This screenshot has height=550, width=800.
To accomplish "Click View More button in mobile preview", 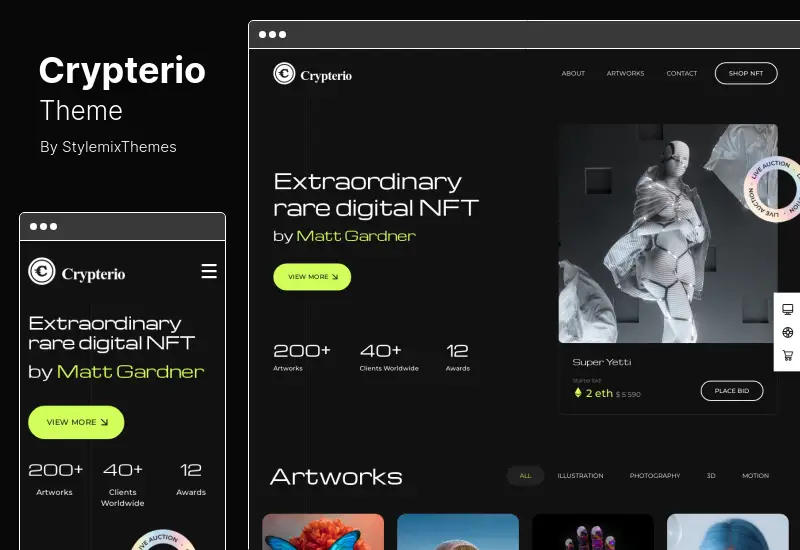I will coord(76,422).
